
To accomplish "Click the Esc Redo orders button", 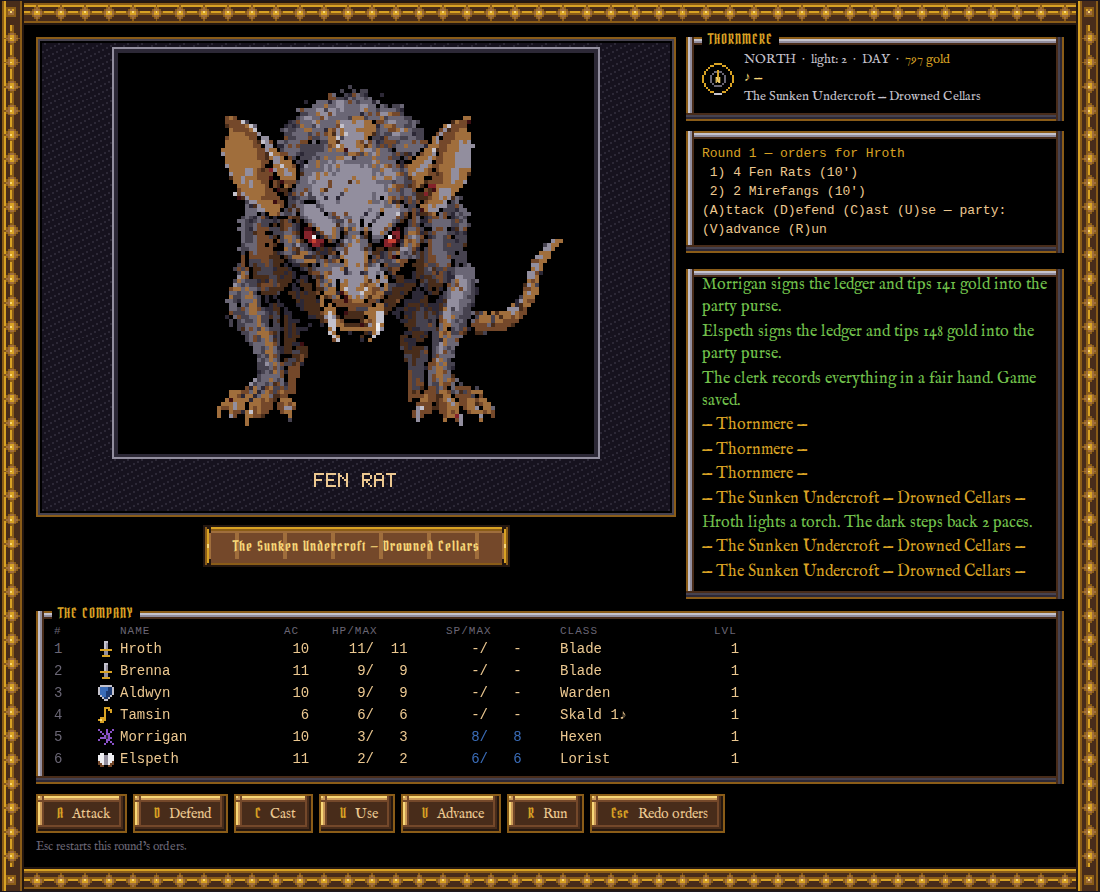I will coord(657,813).
